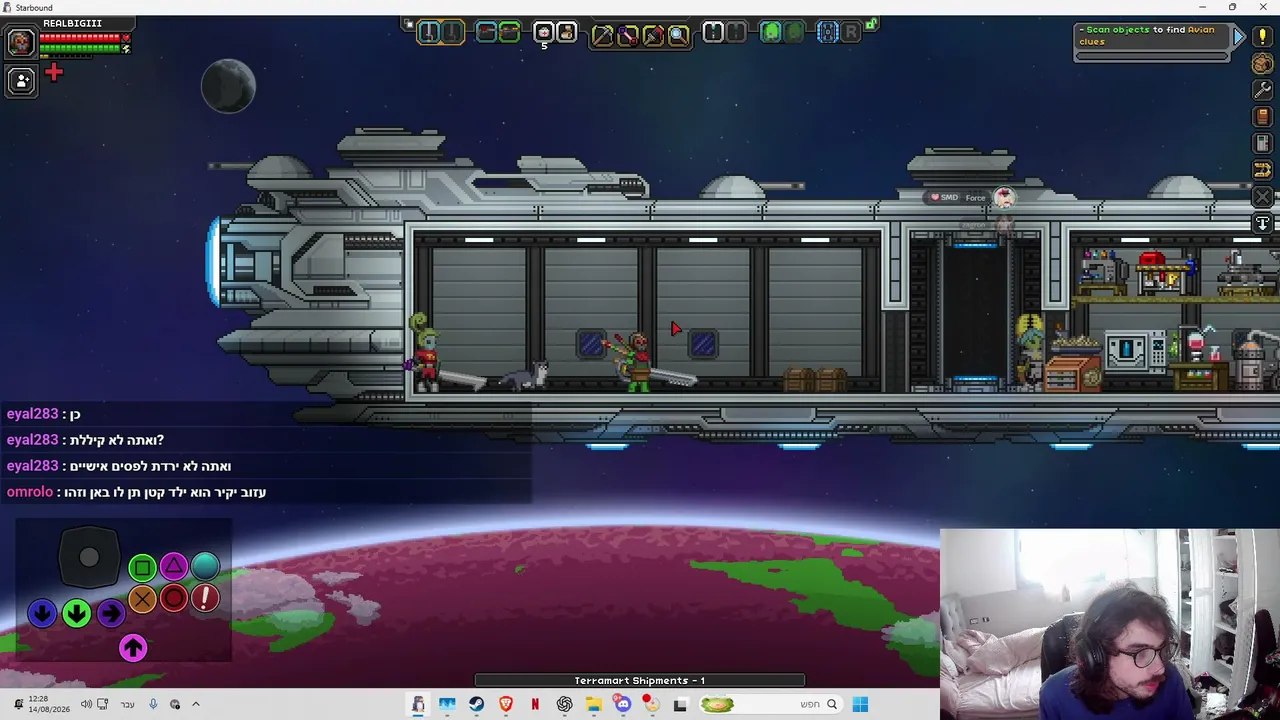
Task: Click the green down-arrow overlay button
Action: [x=76, y=613]
